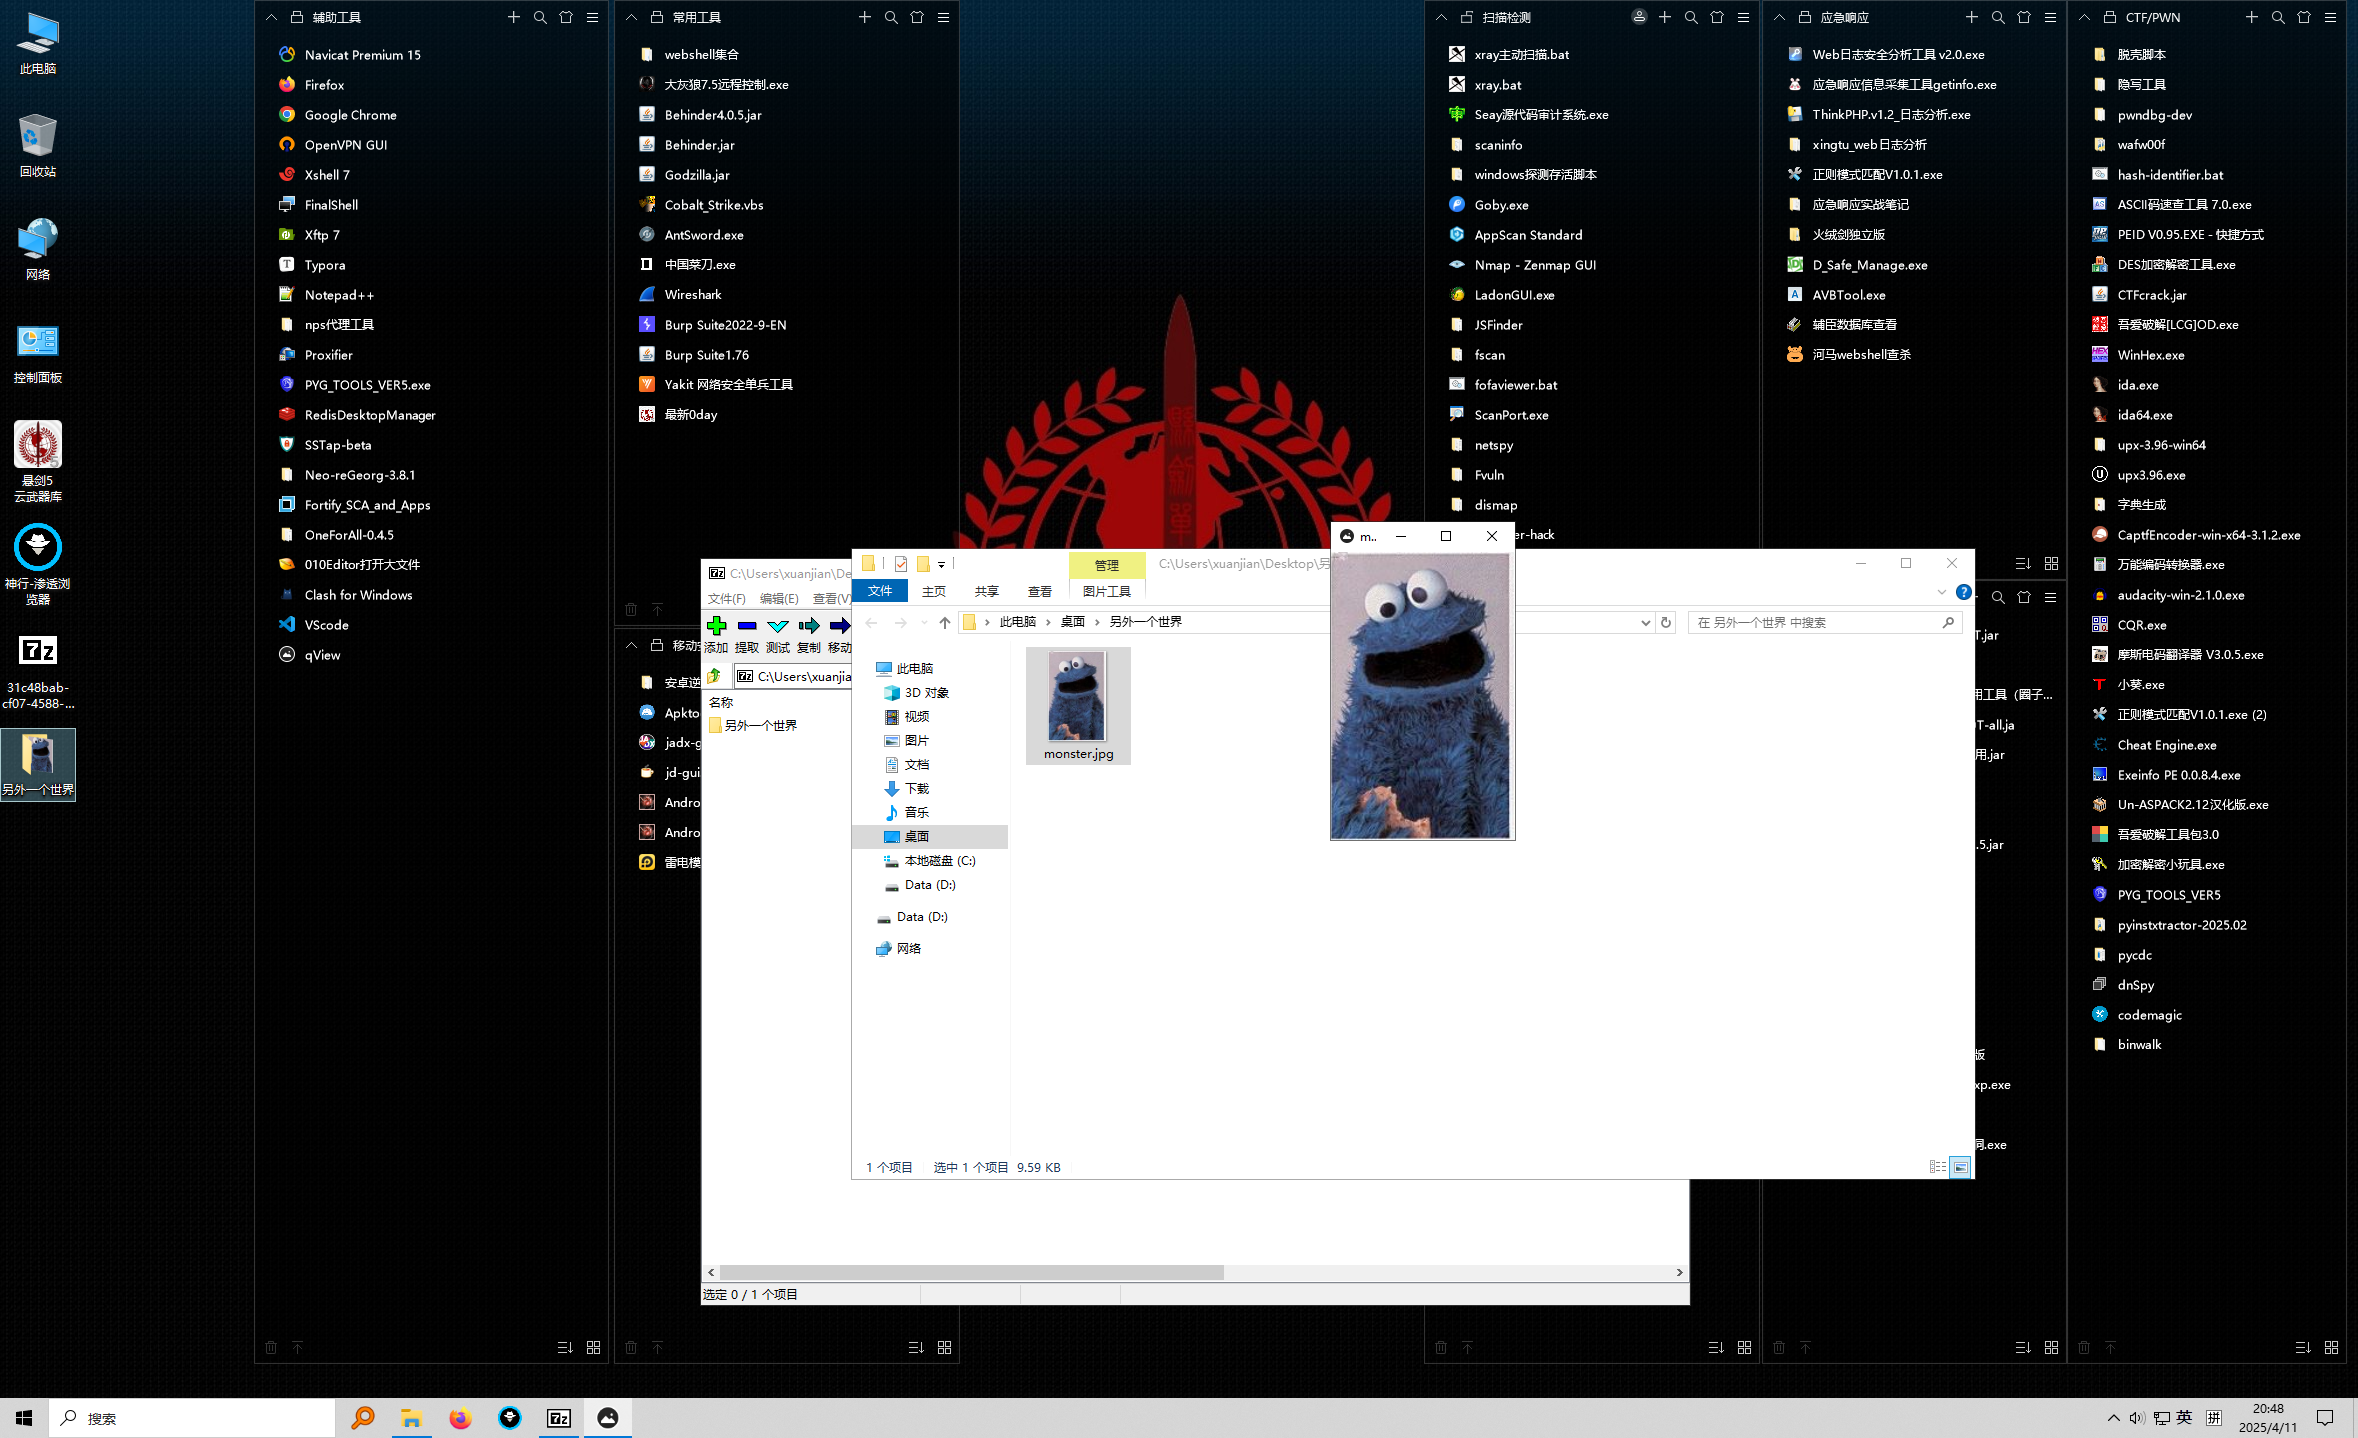Open the 查看 ribbon tab in Explorer
Image resolution: width=2358 pixels, height=1438 pixels.
1039,592
